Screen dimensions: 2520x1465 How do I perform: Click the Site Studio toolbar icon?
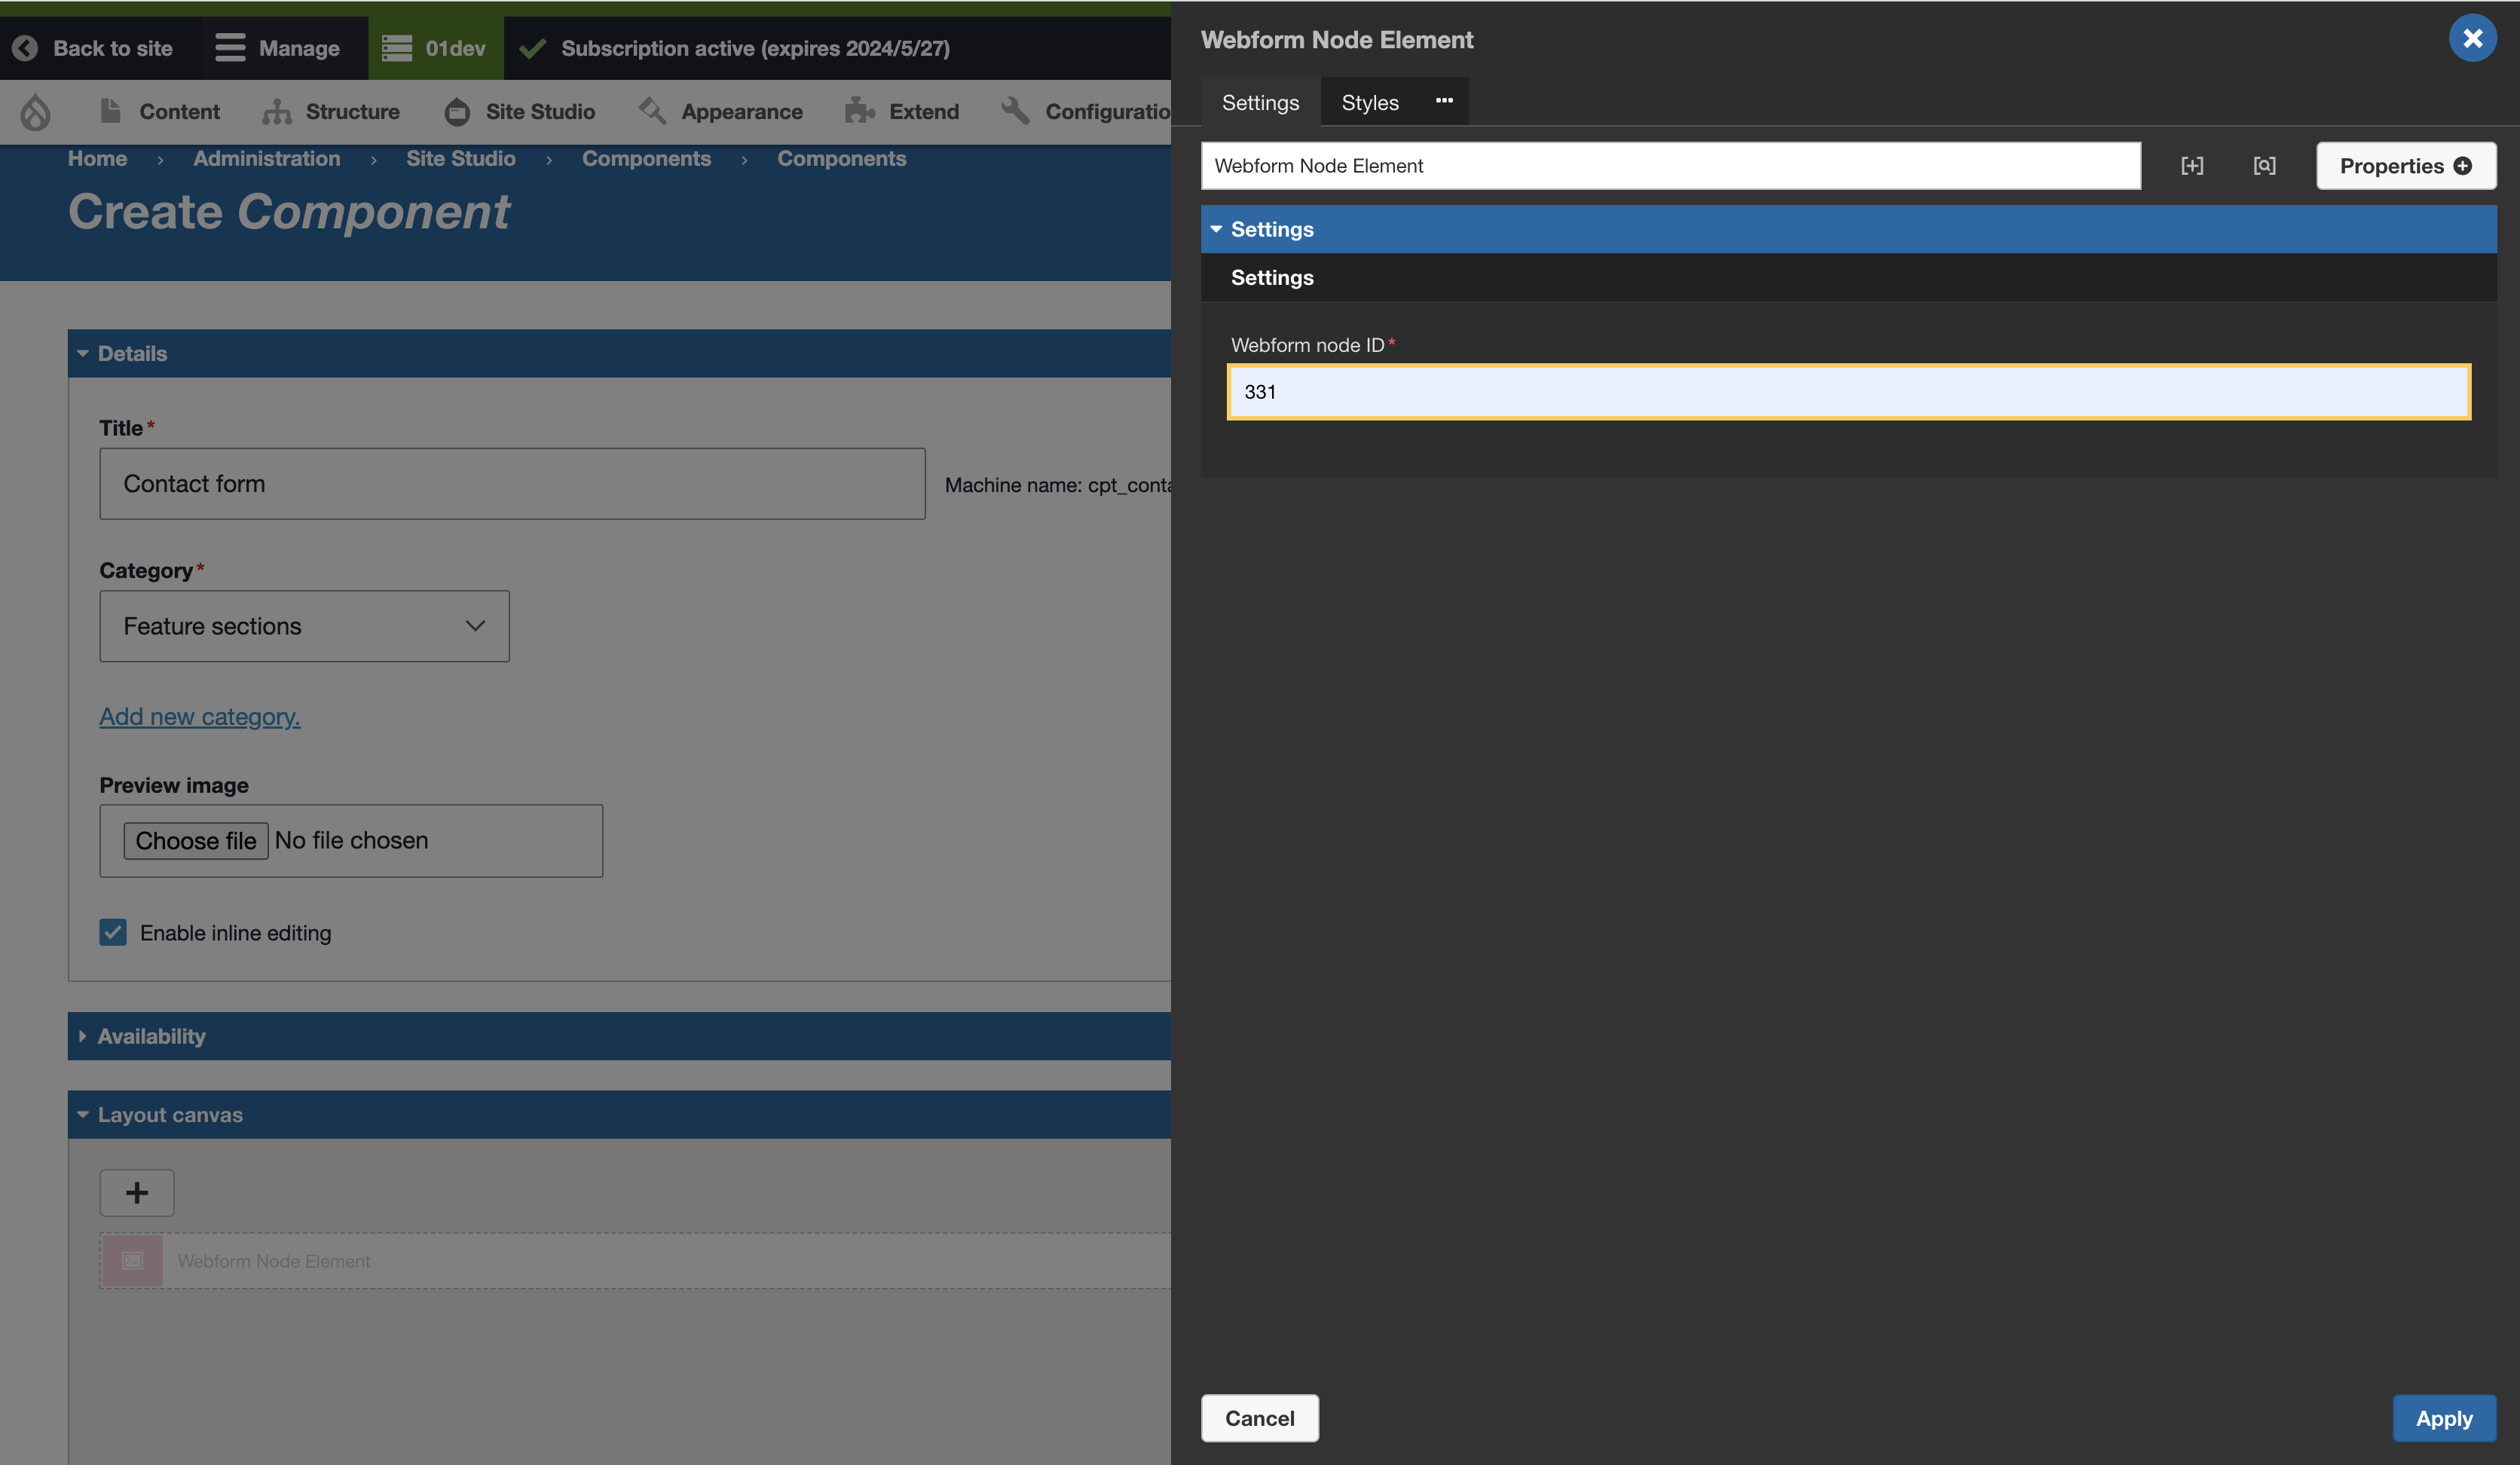pos(457,111)
